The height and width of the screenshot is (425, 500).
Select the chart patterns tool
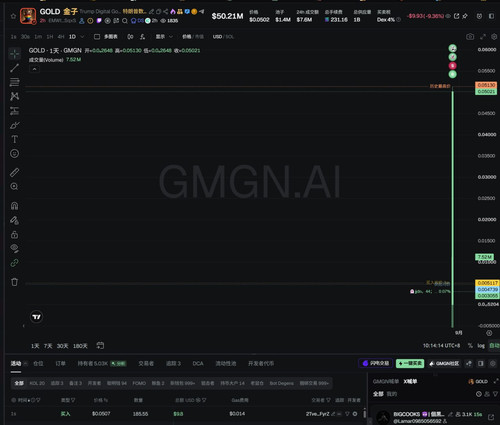(x=14, y=96)
